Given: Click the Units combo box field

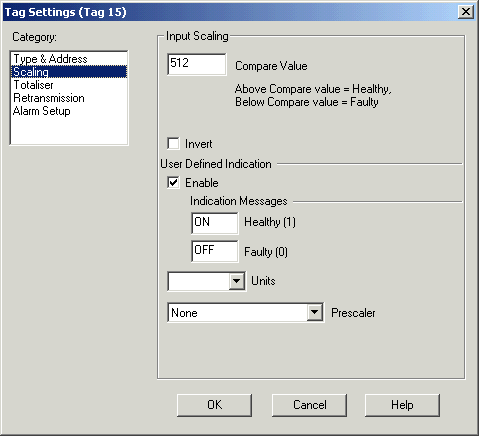Looking at the screenshot, I should coord(207,281).
